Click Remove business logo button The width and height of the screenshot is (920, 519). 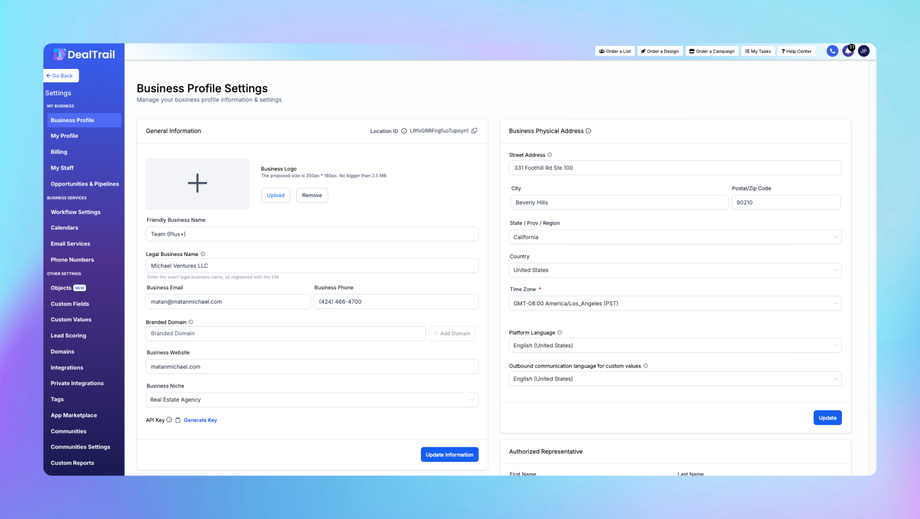pyautogui.click(x=312, y=195)
